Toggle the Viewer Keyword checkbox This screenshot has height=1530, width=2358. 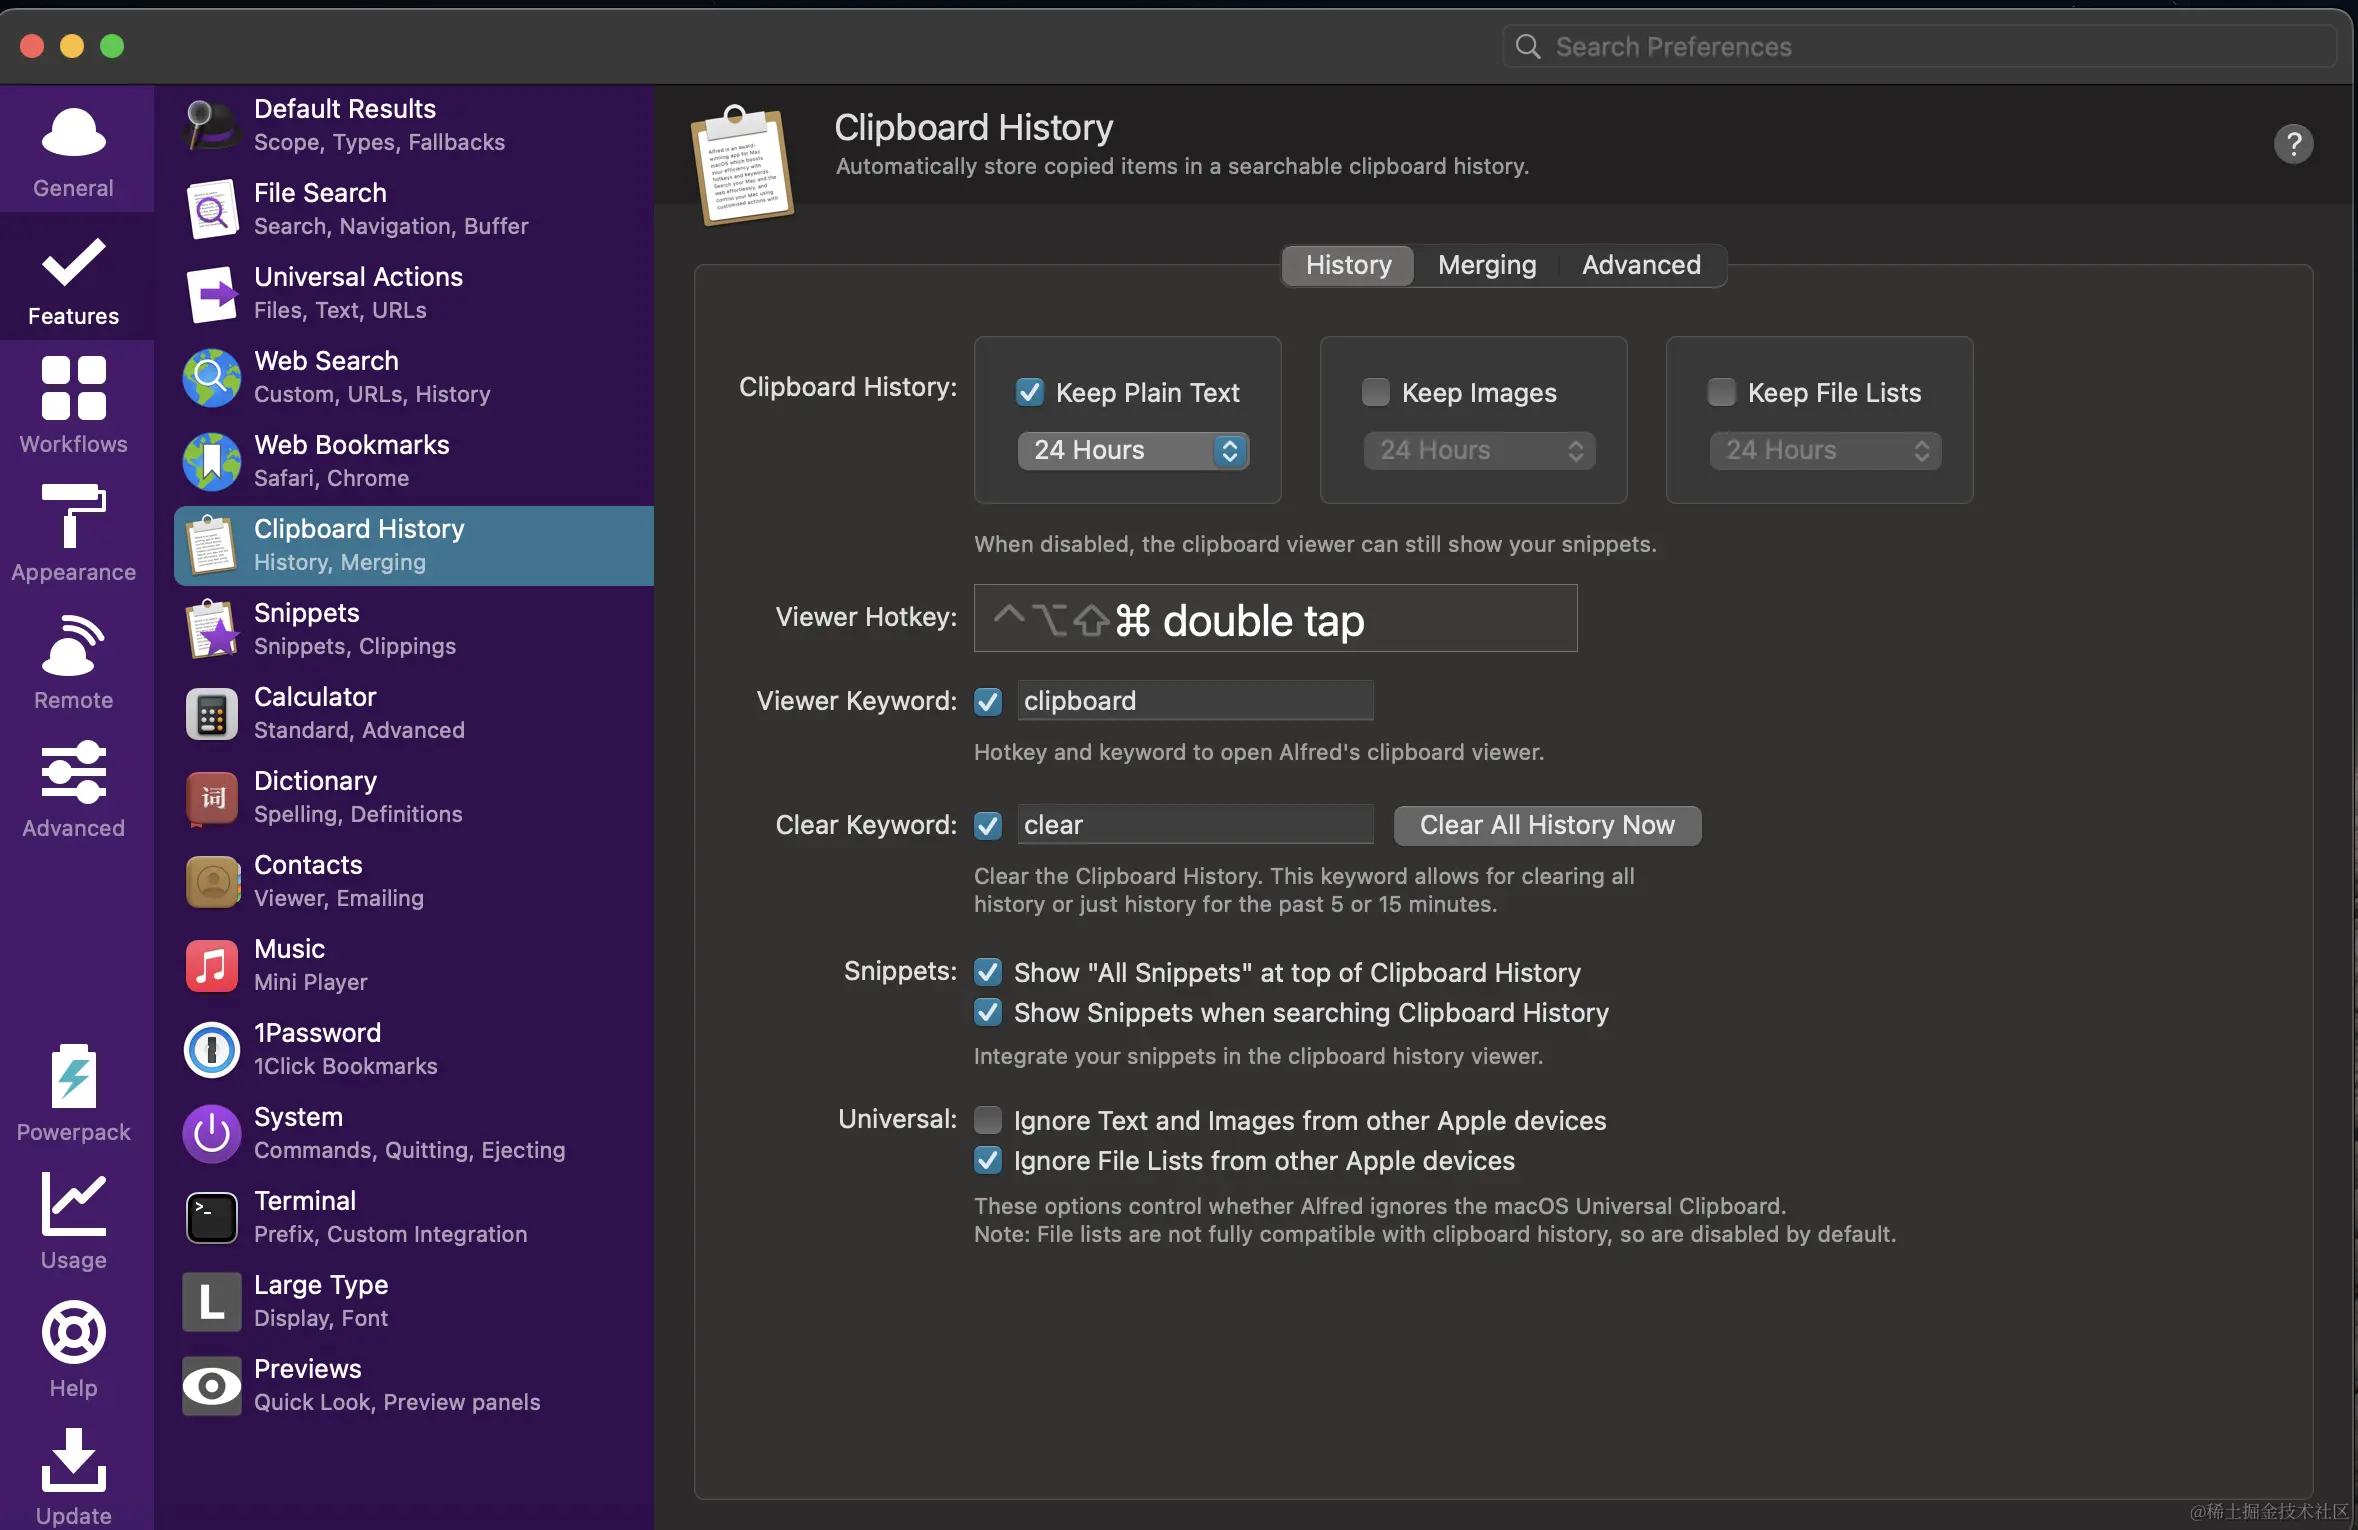[x=988, y=701]
